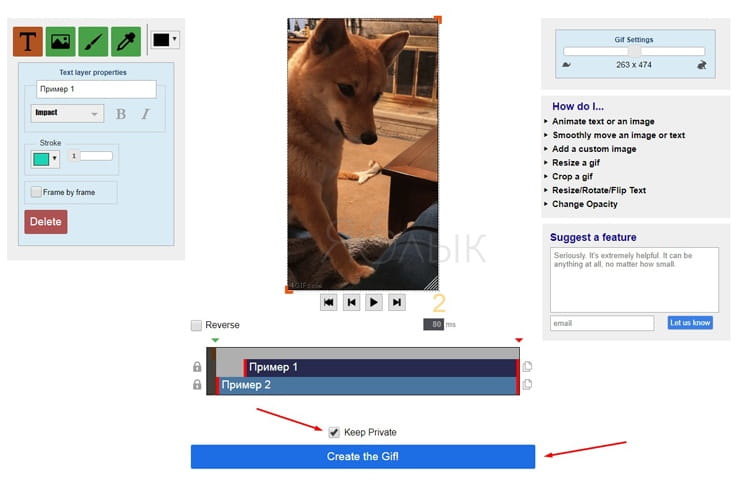Toggle Bold text formatting
The image size is (740, 480).
pyautogui.click(x=121, y=114)
